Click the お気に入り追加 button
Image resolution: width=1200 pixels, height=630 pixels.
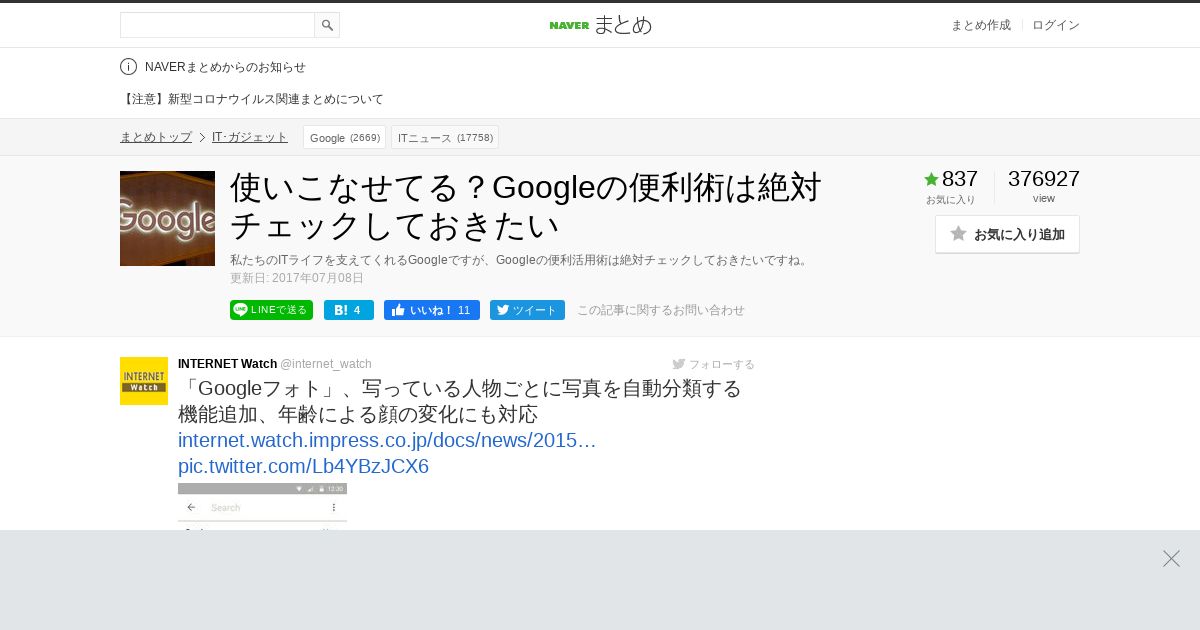1007,234
